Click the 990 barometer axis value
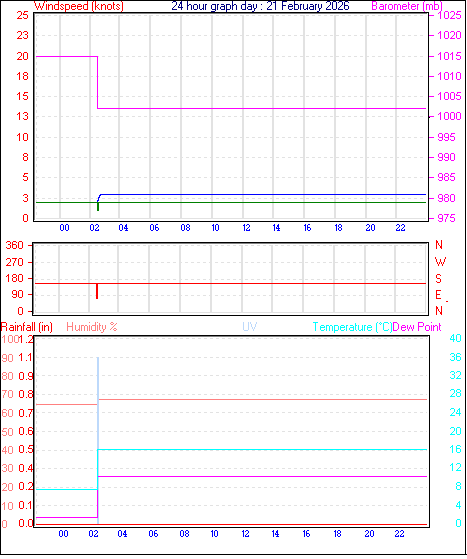The height and width of the screenshot is (559, 467). pos(446,157)
